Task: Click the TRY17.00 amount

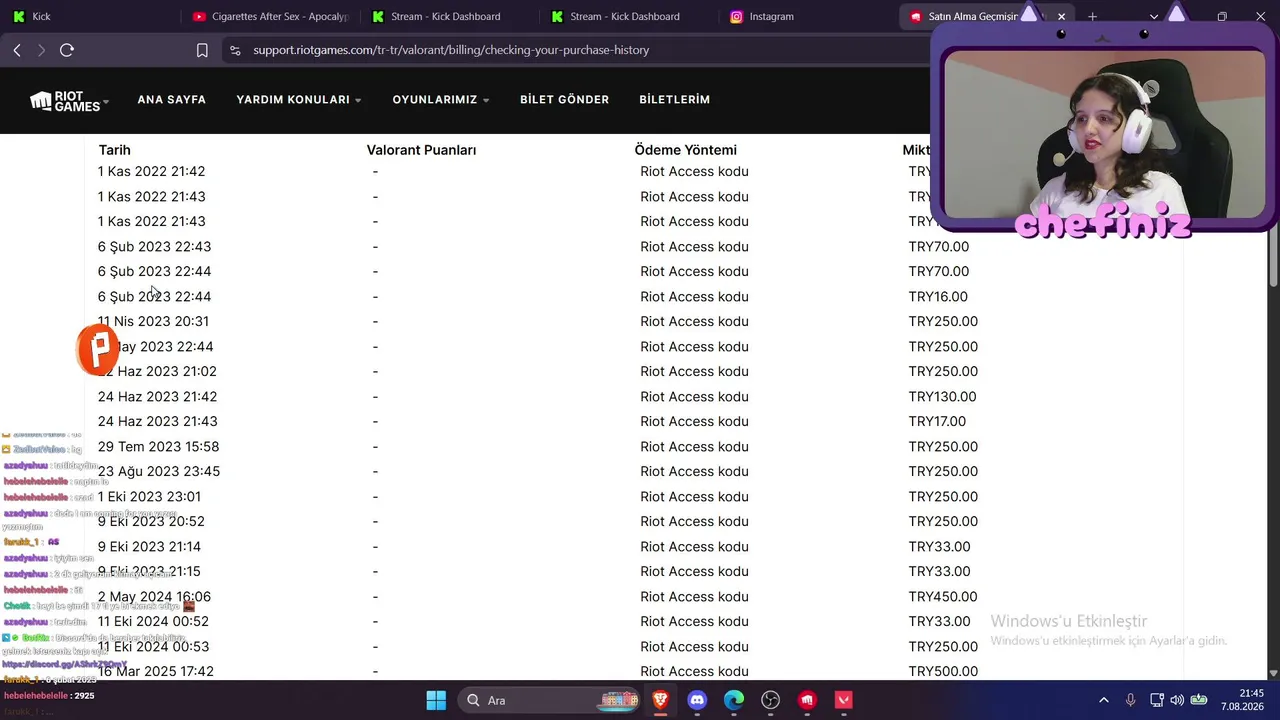Action: 937,421
